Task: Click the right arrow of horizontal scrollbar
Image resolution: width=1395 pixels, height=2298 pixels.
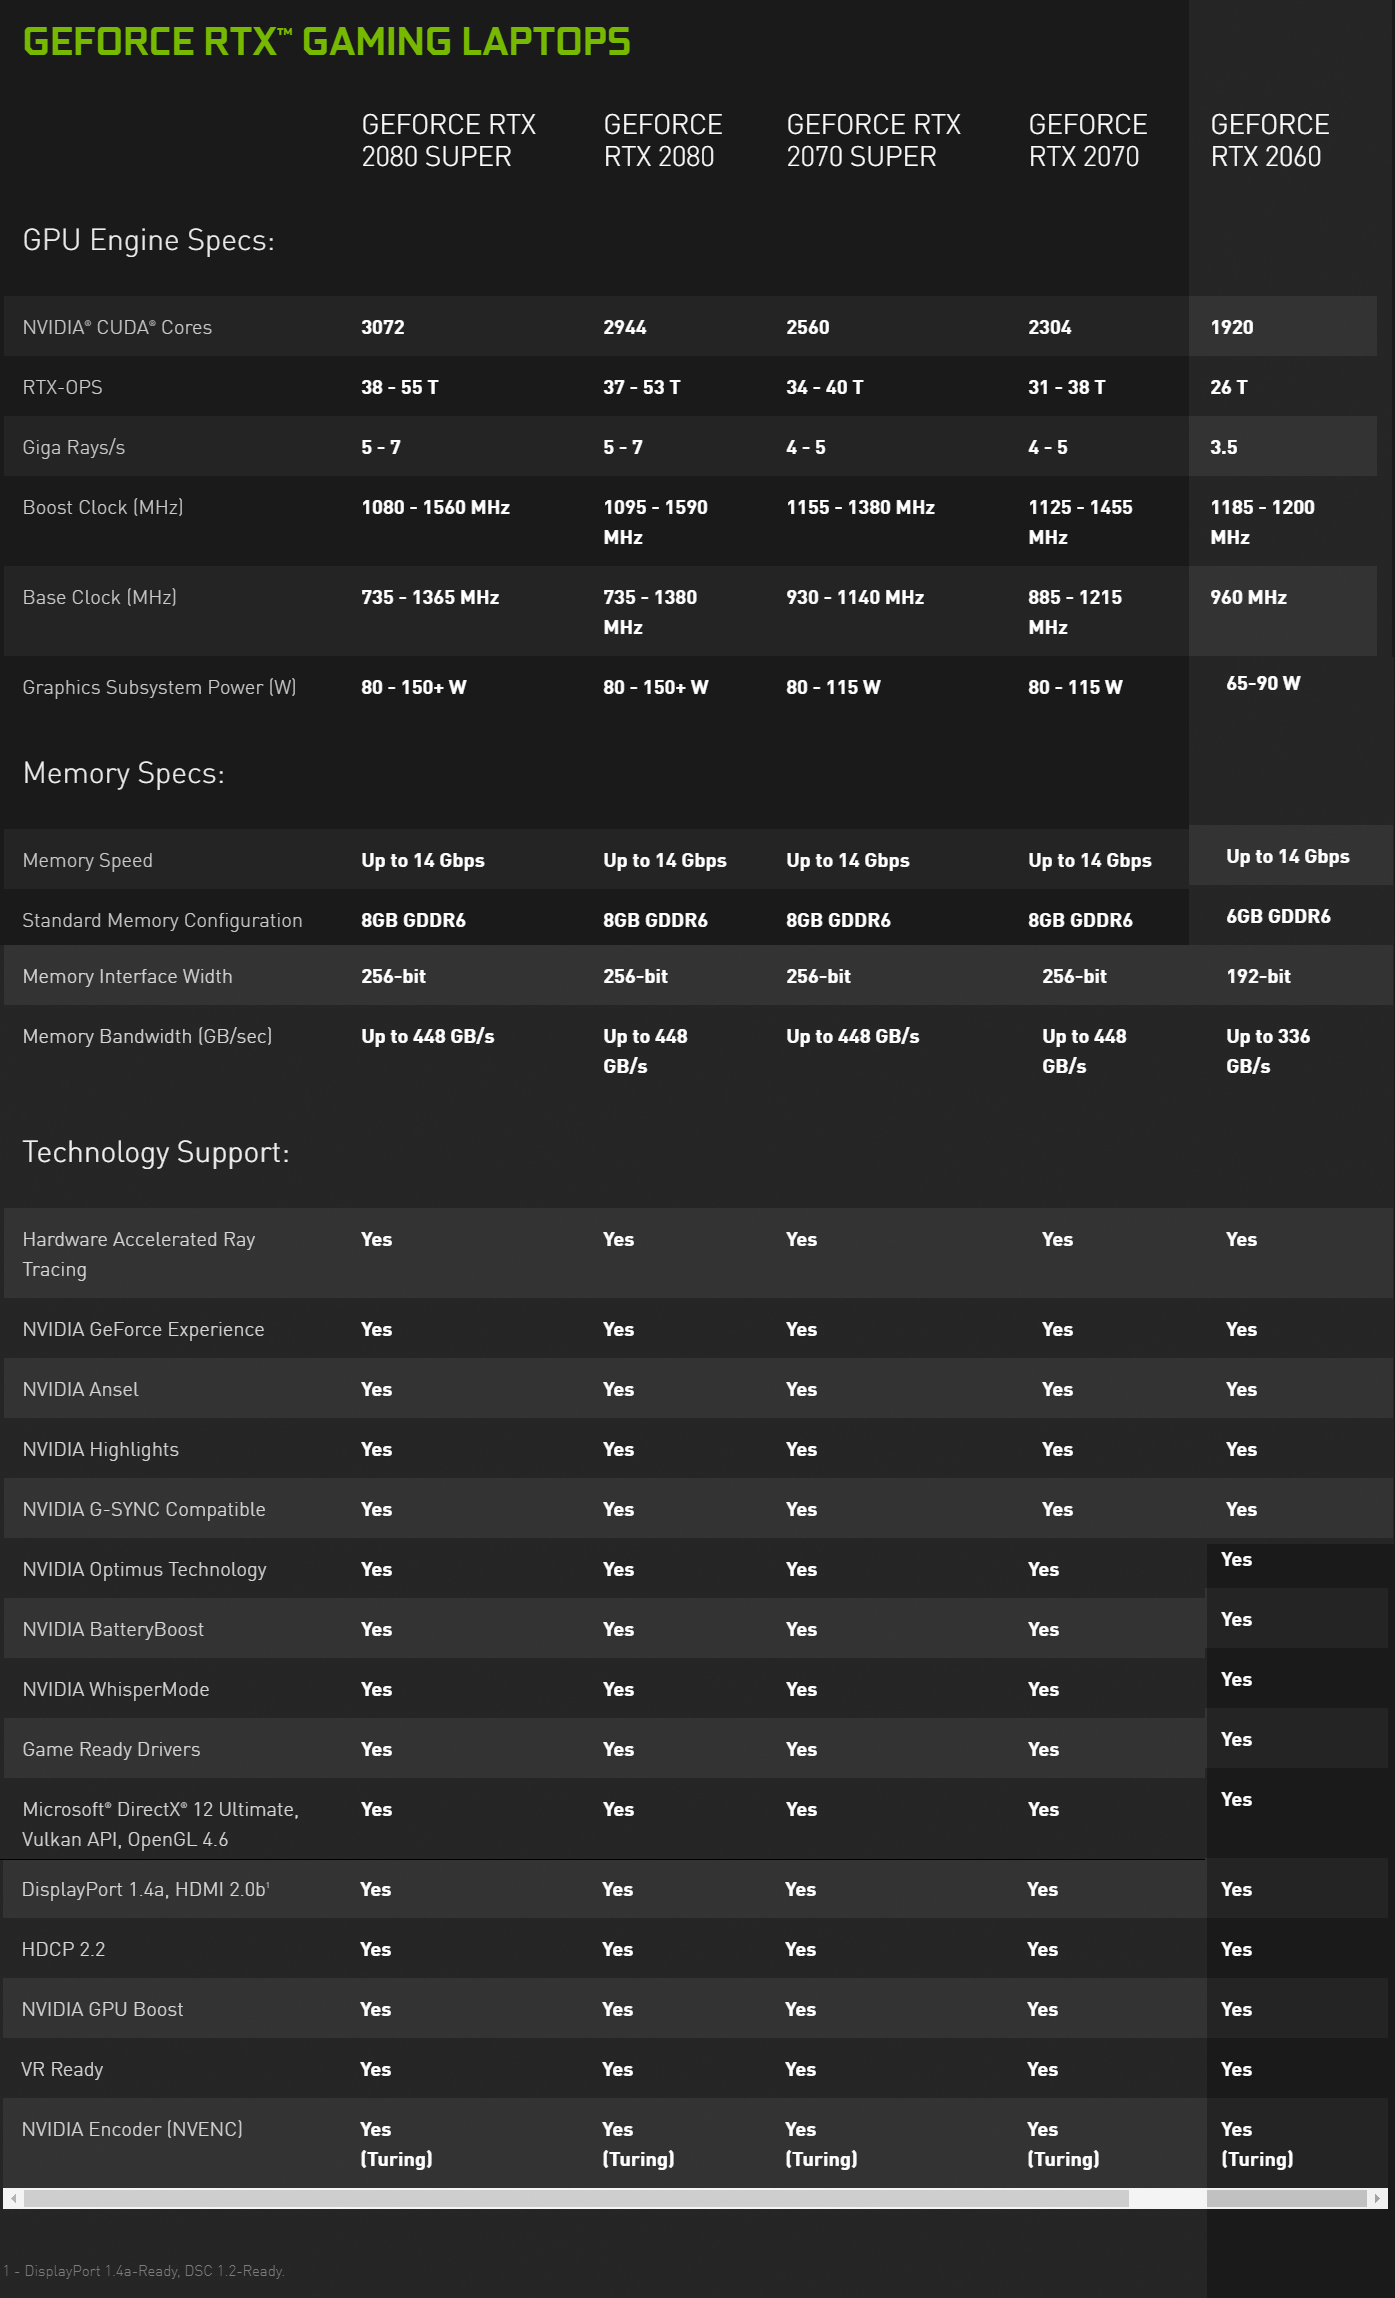Action: [x=1377, y=2198]
